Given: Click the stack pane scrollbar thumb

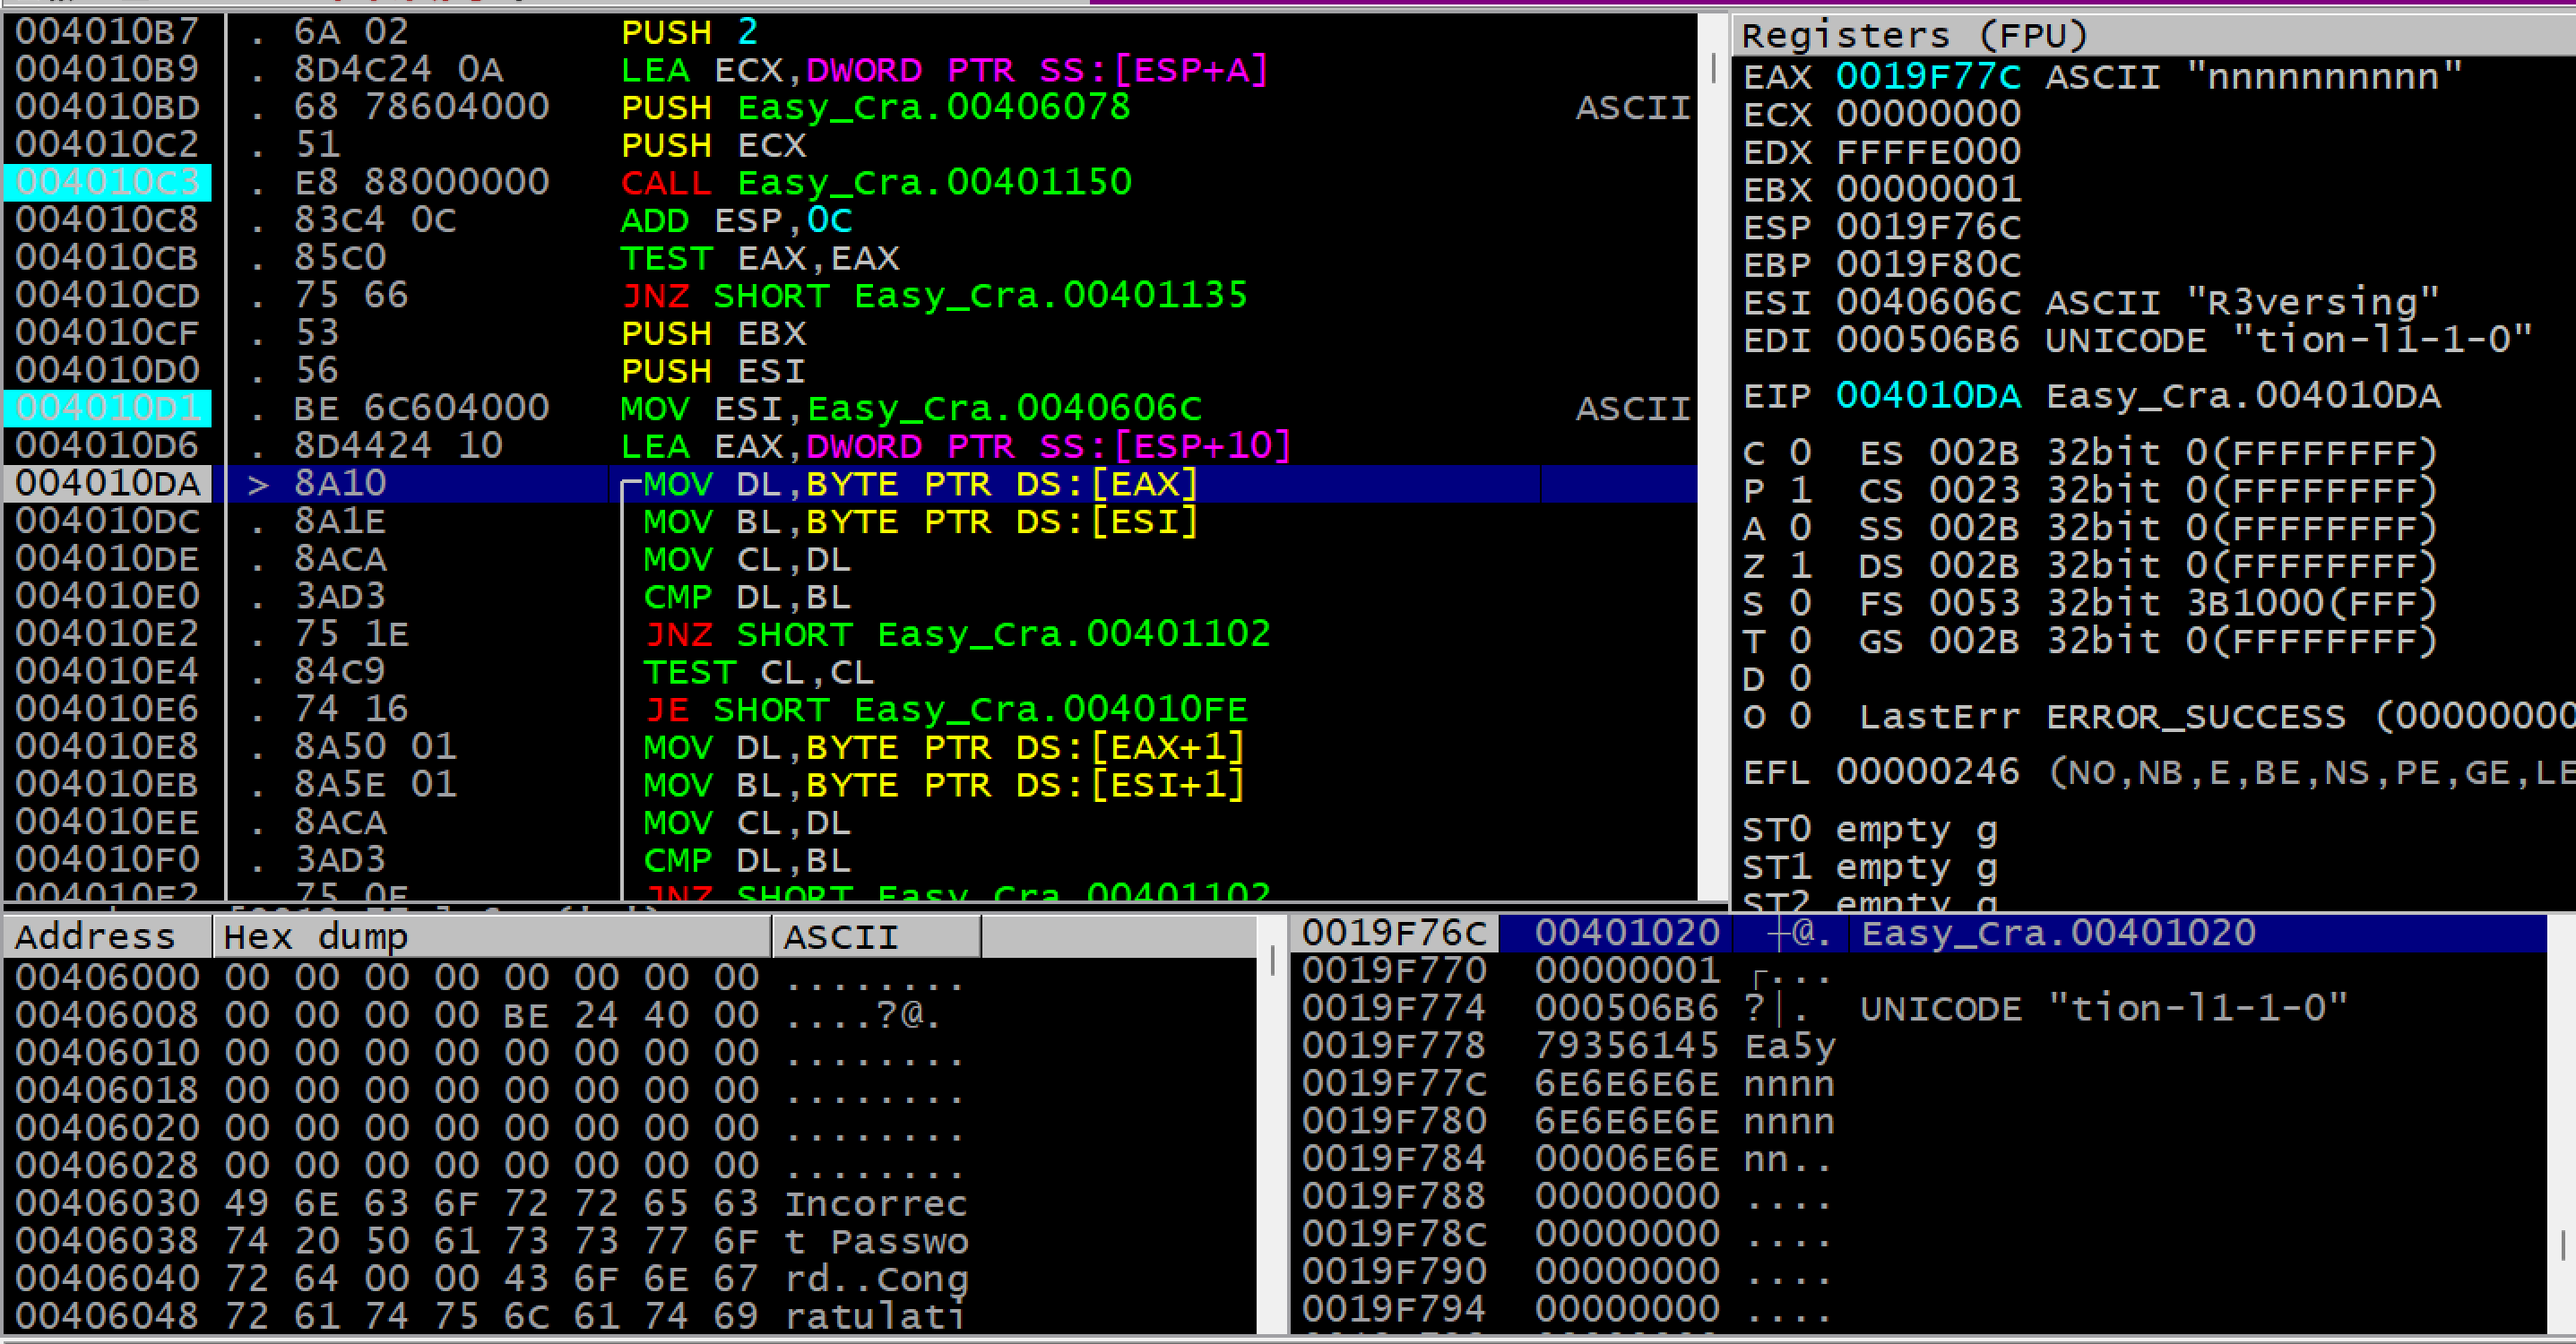Looking at the screenshot, I should click(2562, 1245).
